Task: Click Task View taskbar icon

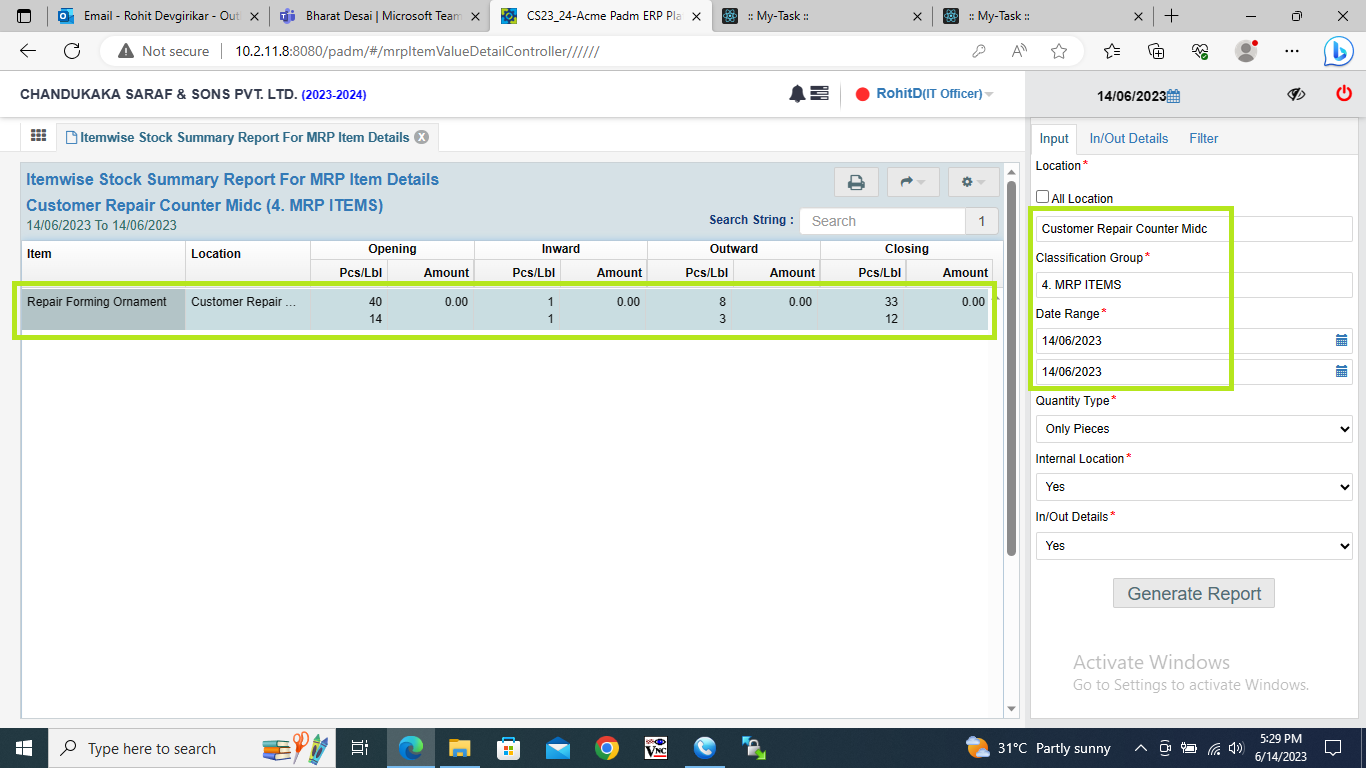Action: tap(361, 748)
